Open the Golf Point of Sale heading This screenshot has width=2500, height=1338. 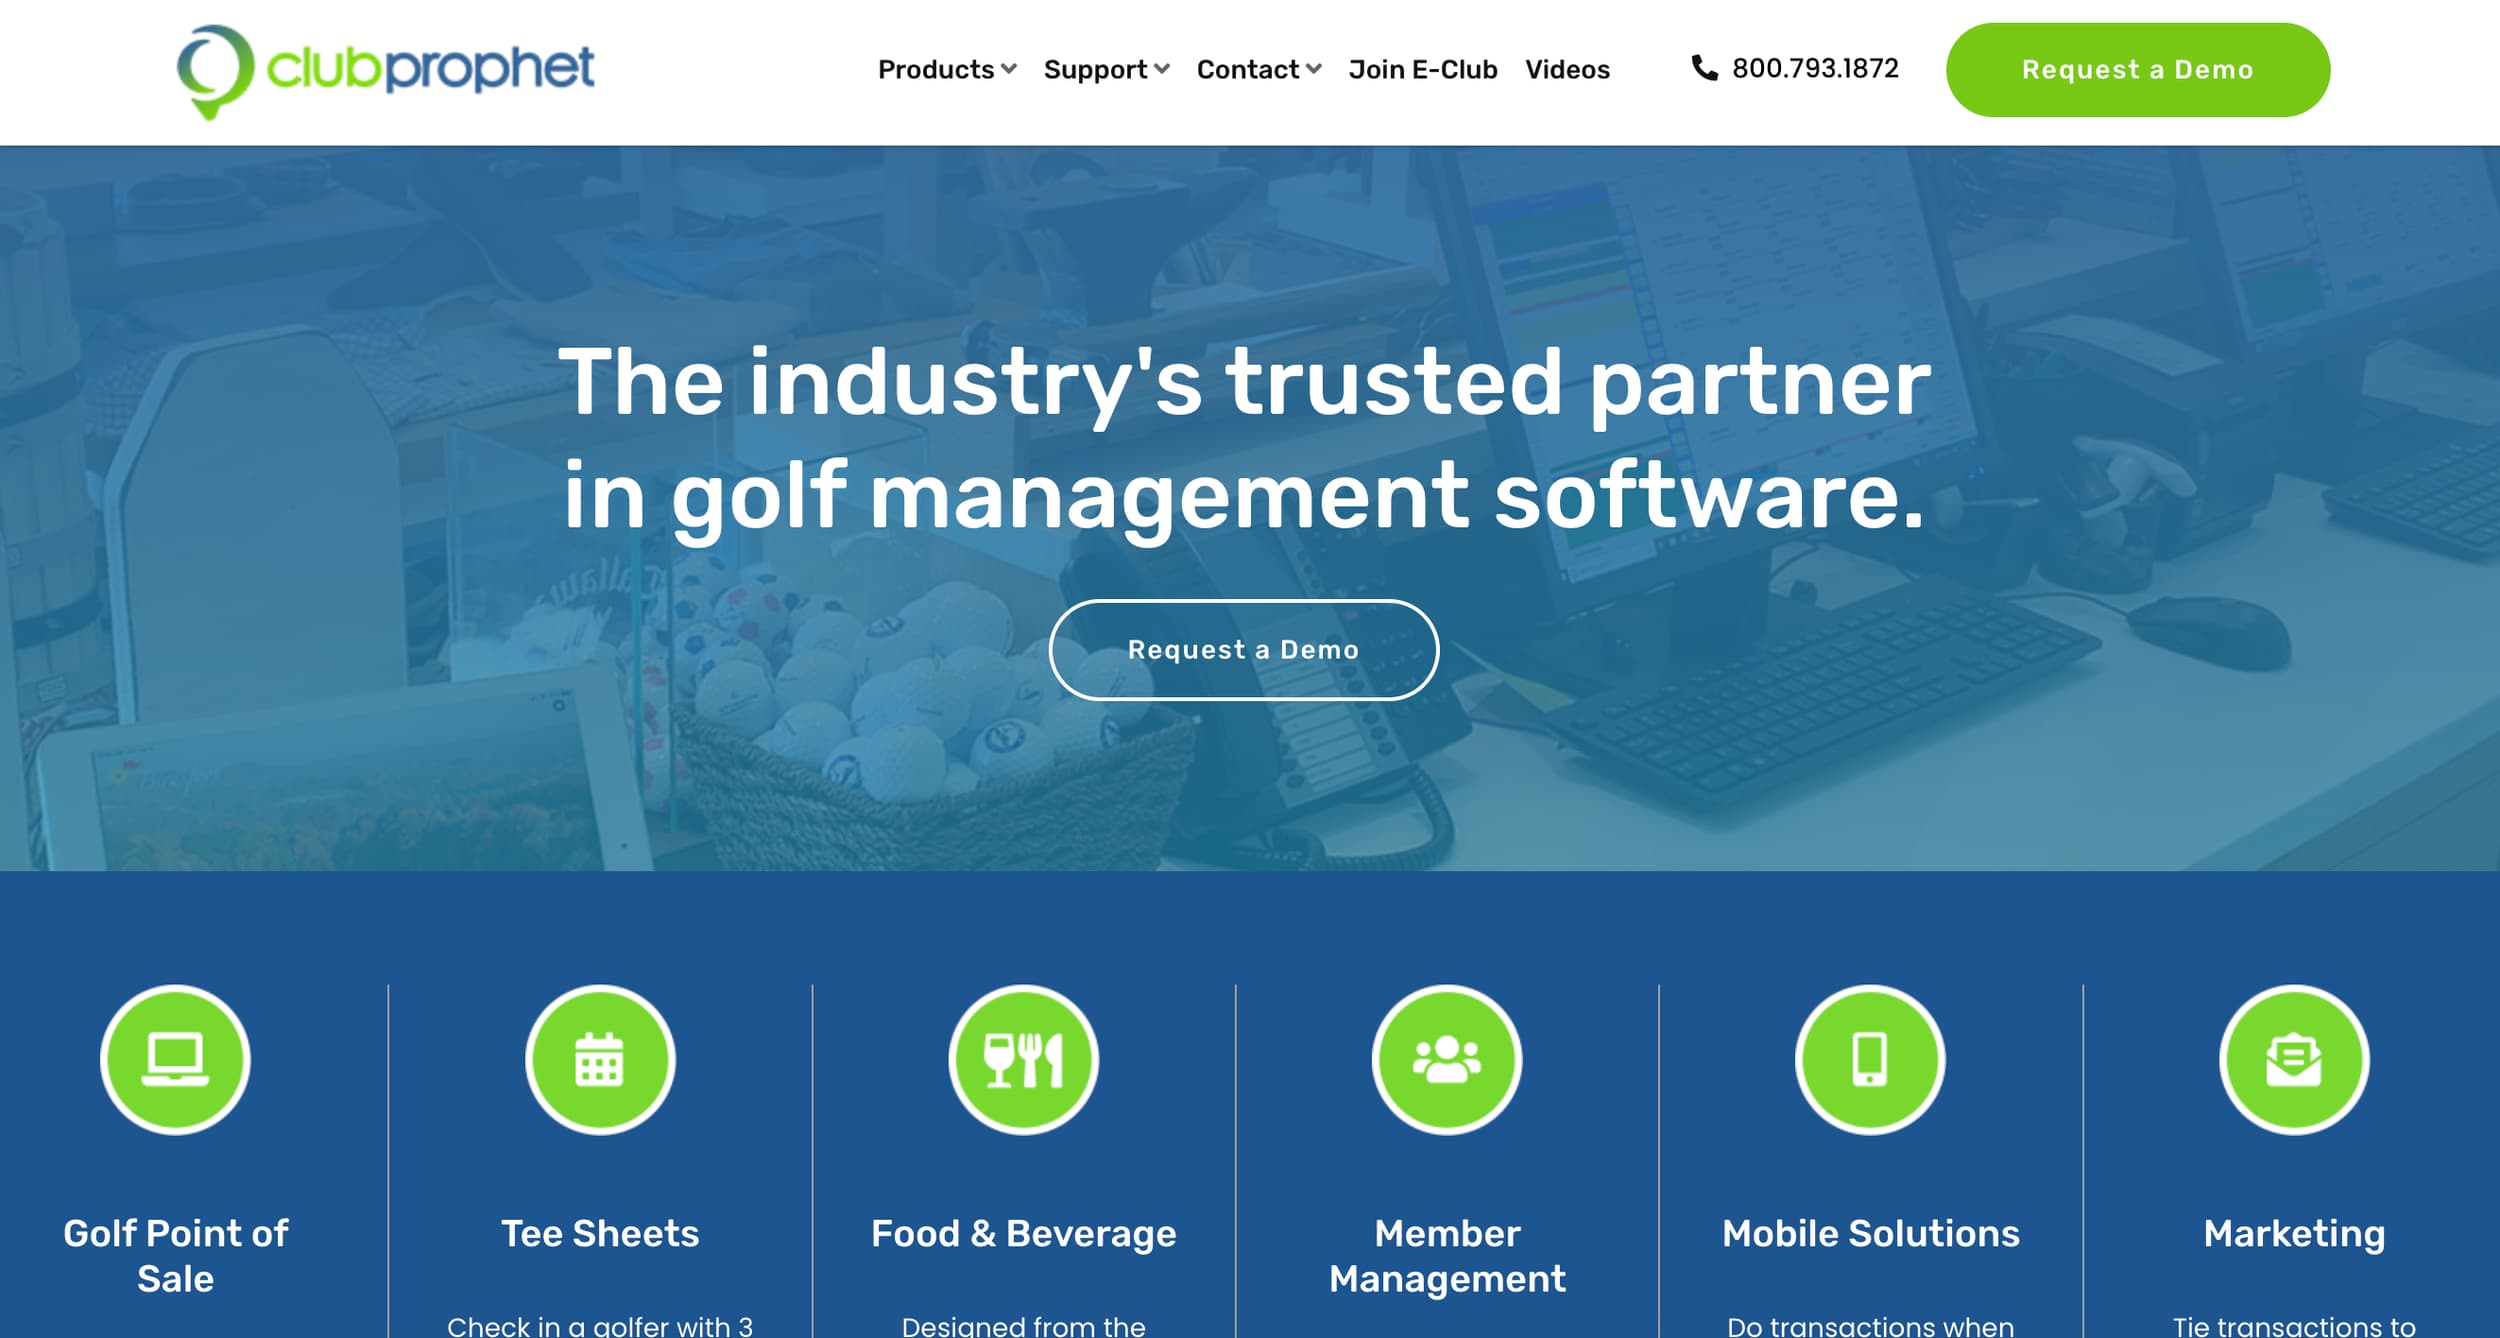pyautogui.click(x=175, y=1255)
